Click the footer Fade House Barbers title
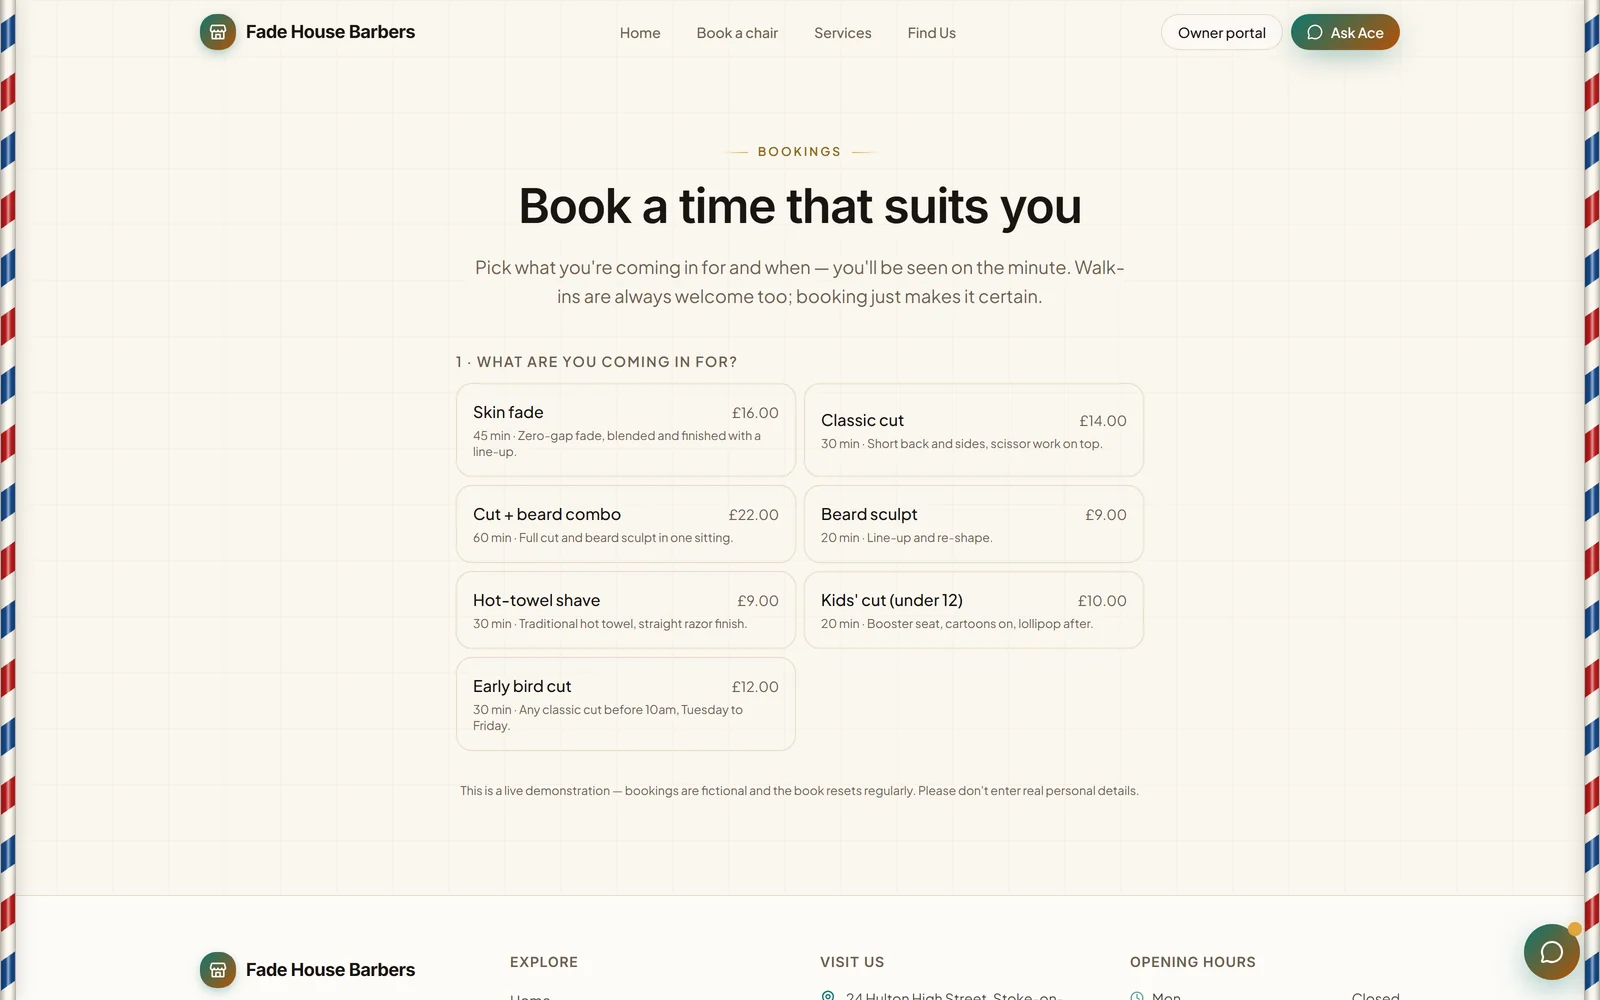This screenshot has width=1600, height=1000. click(330, 969)
